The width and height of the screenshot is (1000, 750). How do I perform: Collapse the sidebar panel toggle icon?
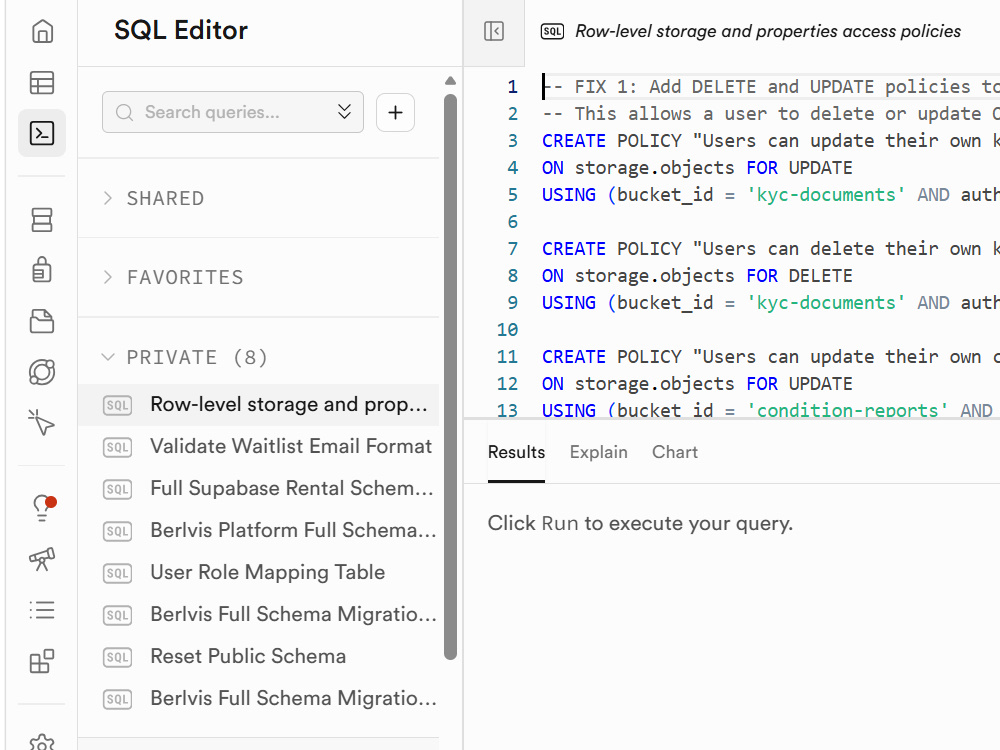pyautogui.click(x=494, y=31)
